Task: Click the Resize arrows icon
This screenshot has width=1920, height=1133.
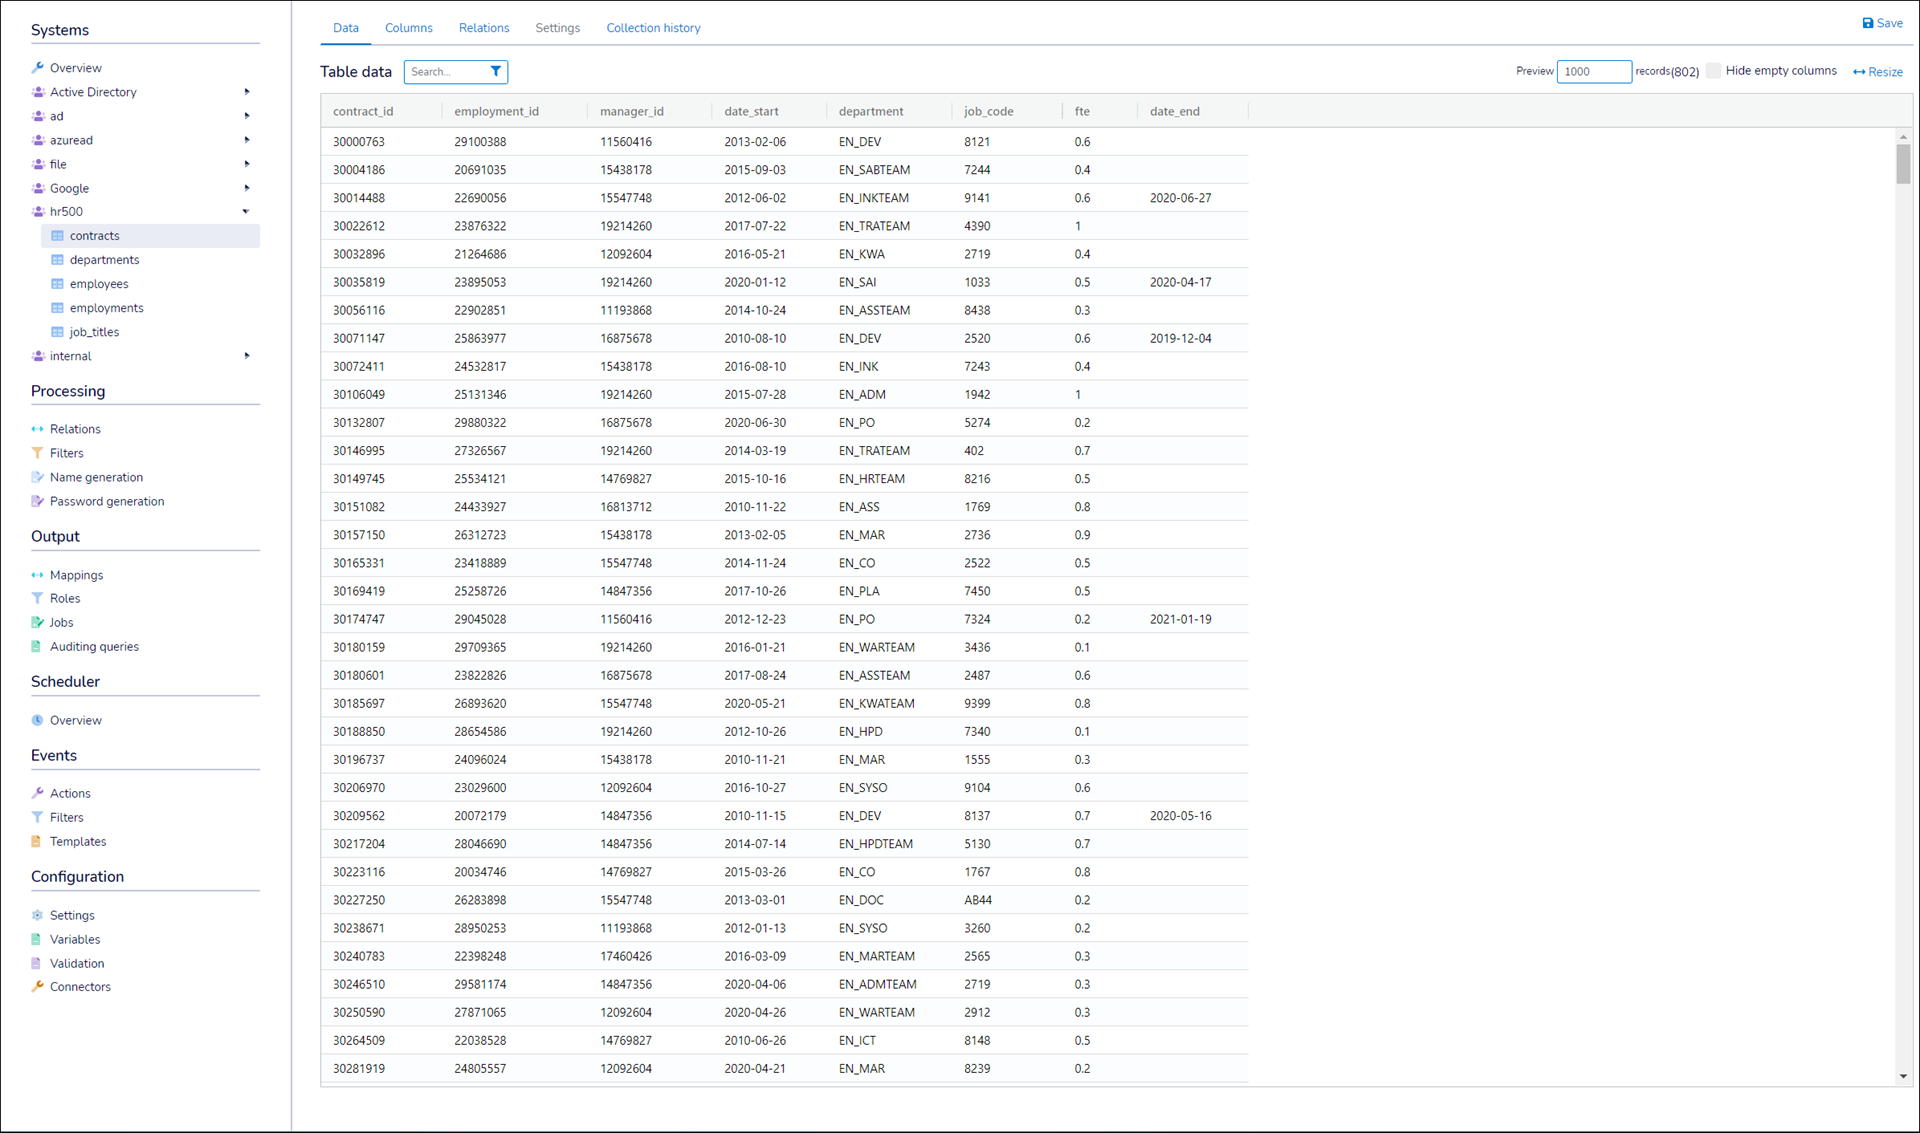Action: tap(1859, 72)
